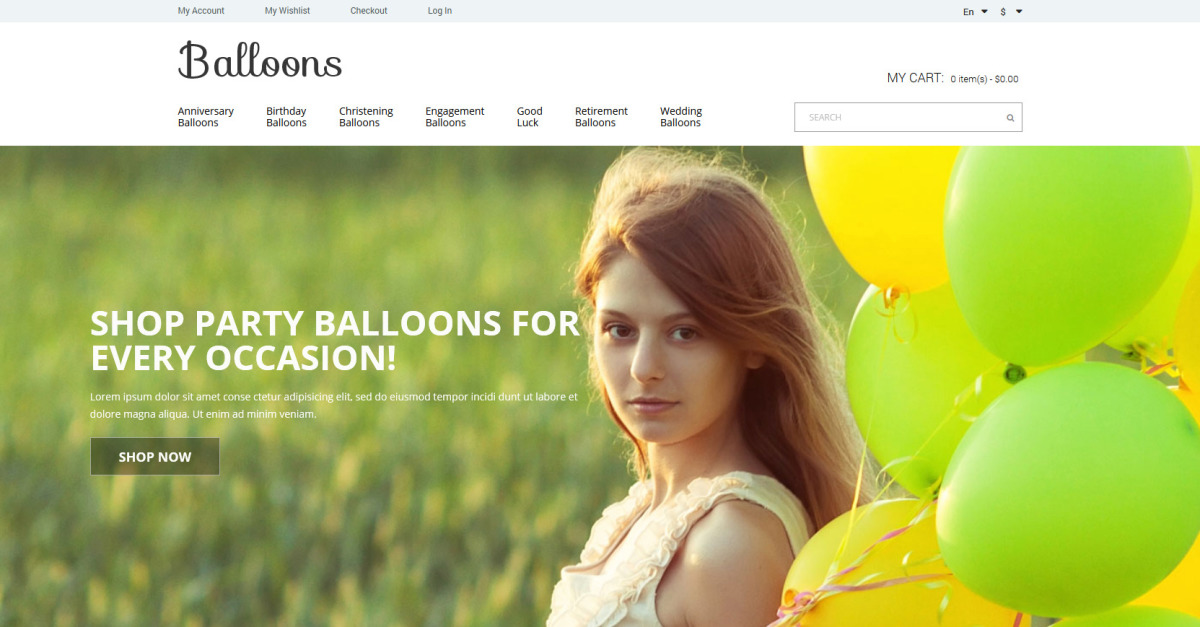Expand the En language dropdown

coord(975,12)
